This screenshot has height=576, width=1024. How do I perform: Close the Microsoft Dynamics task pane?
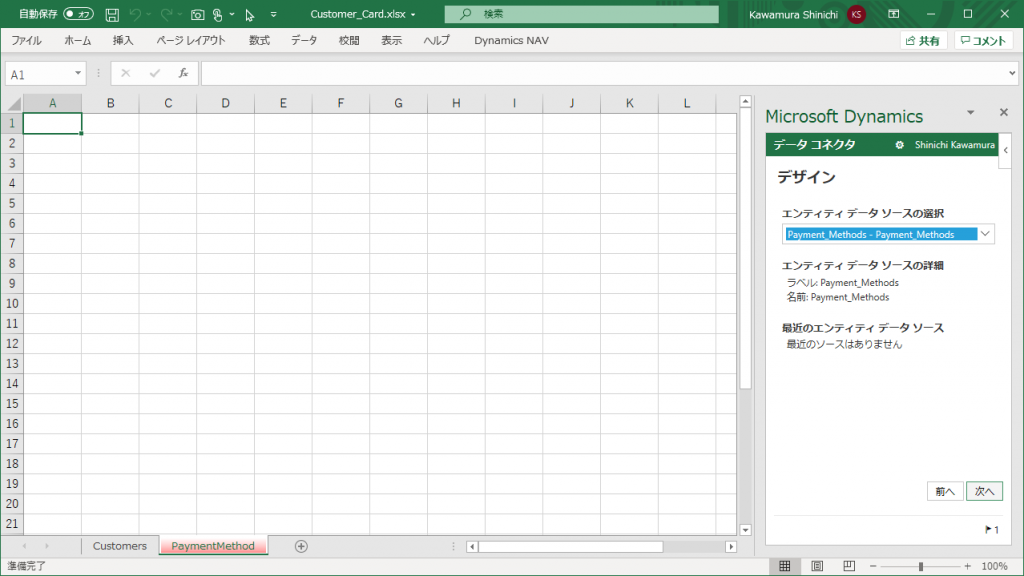click(1004, 112)
